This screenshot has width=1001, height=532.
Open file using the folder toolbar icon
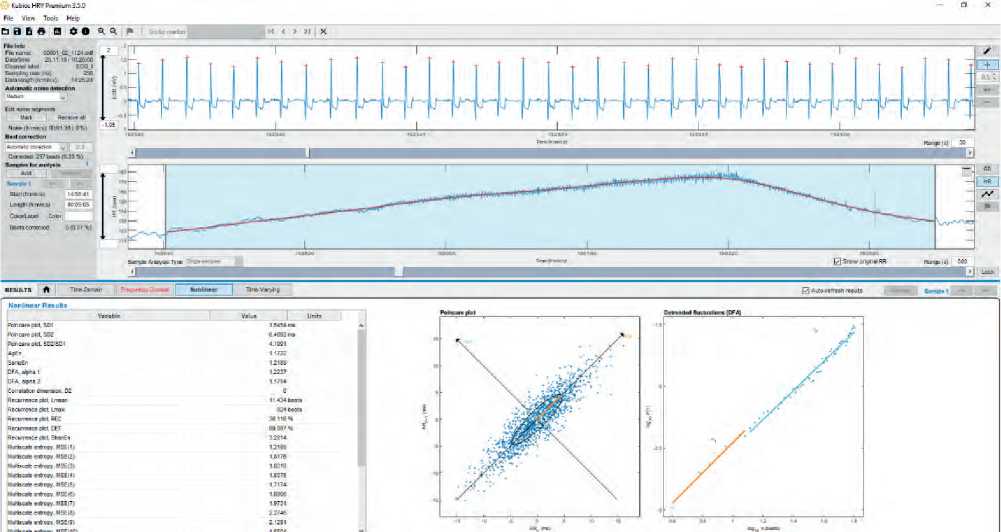[x=6, y=31]
